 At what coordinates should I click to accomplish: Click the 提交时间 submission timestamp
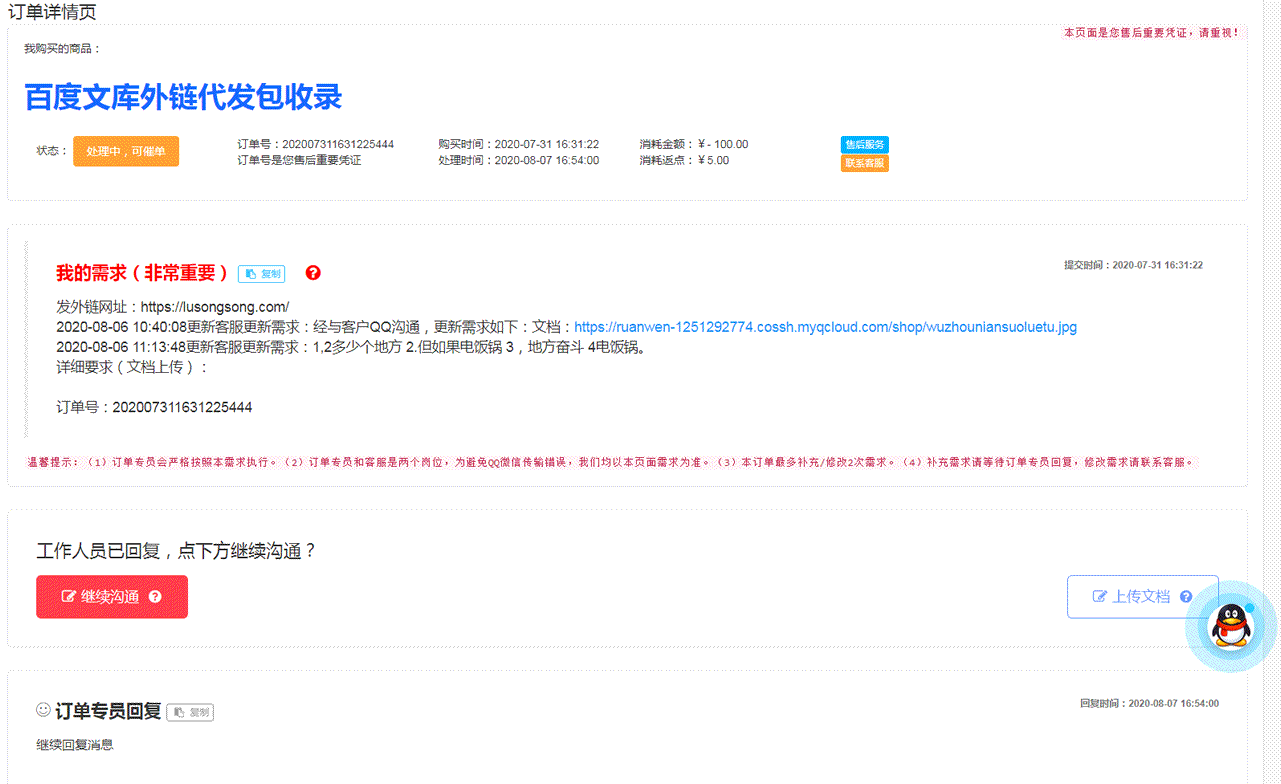coord(1133,265)
